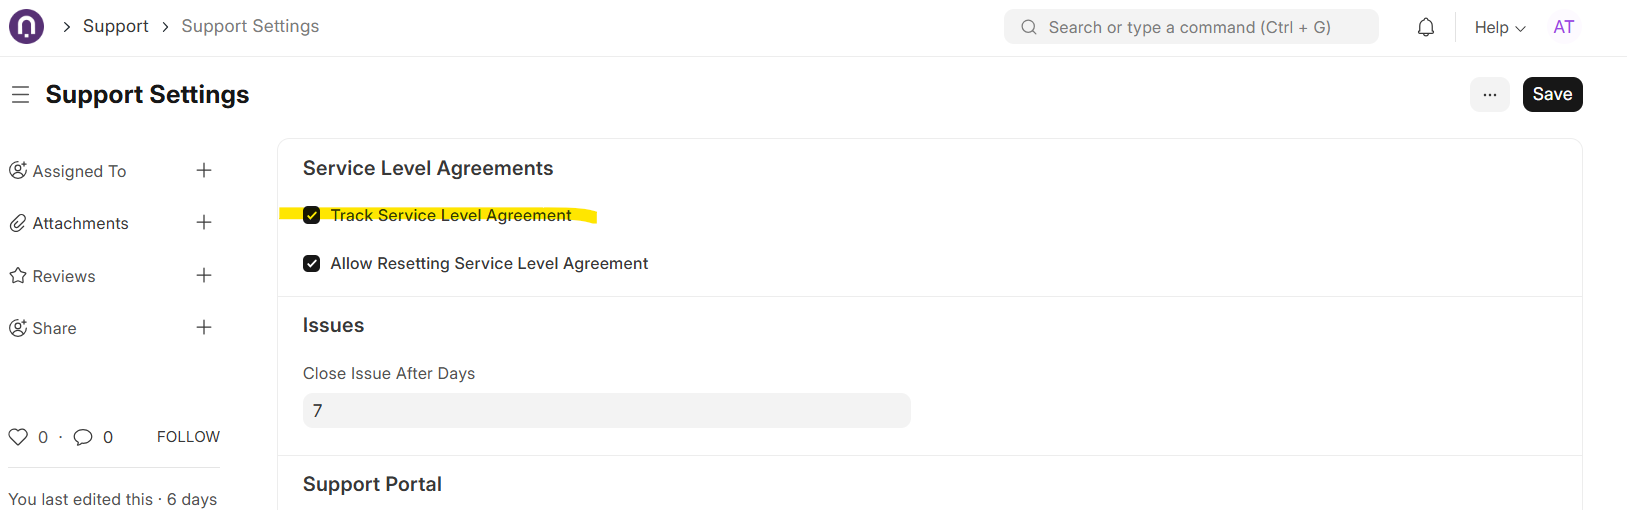Share the document using the plus icon
This screenshot has height=510, width=1627.
(204, 327)
